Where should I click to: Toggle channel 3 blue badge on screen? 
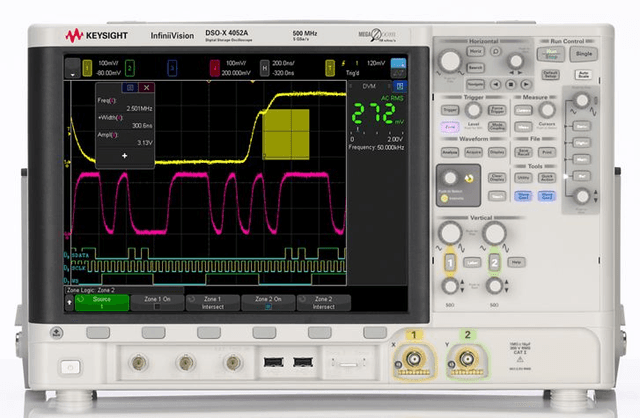172,68
